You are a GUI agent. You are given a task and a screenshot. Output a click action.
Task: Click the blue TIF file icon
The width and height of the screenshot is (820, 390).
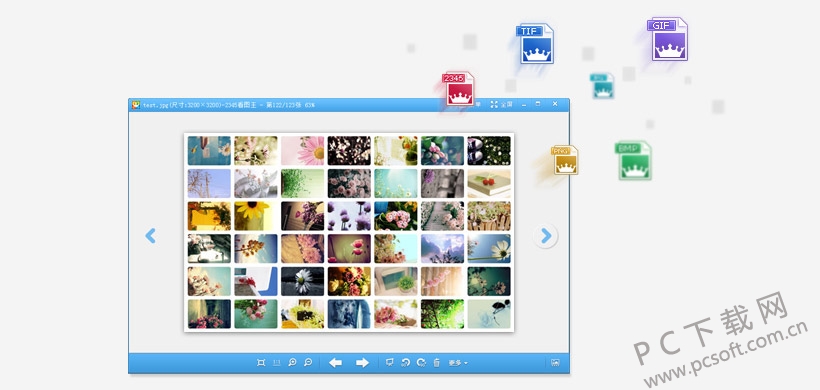(x=535, y=43)
